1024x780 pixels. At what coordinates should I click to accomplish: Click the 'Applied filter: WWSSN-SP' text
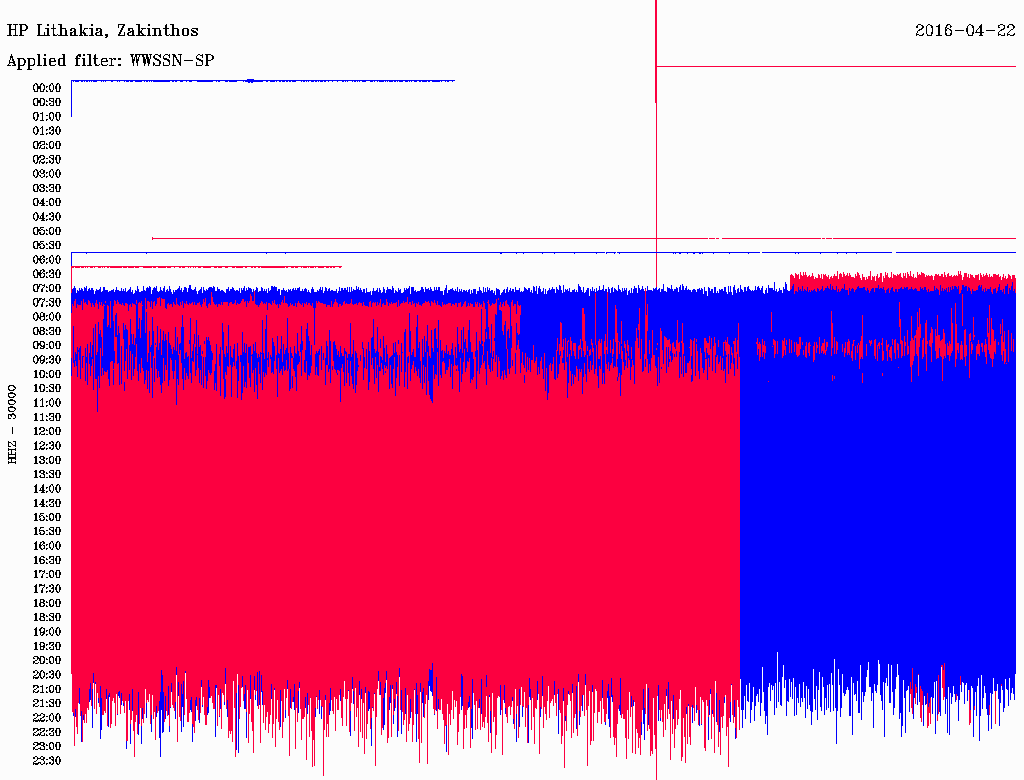[x=110, y=61]
